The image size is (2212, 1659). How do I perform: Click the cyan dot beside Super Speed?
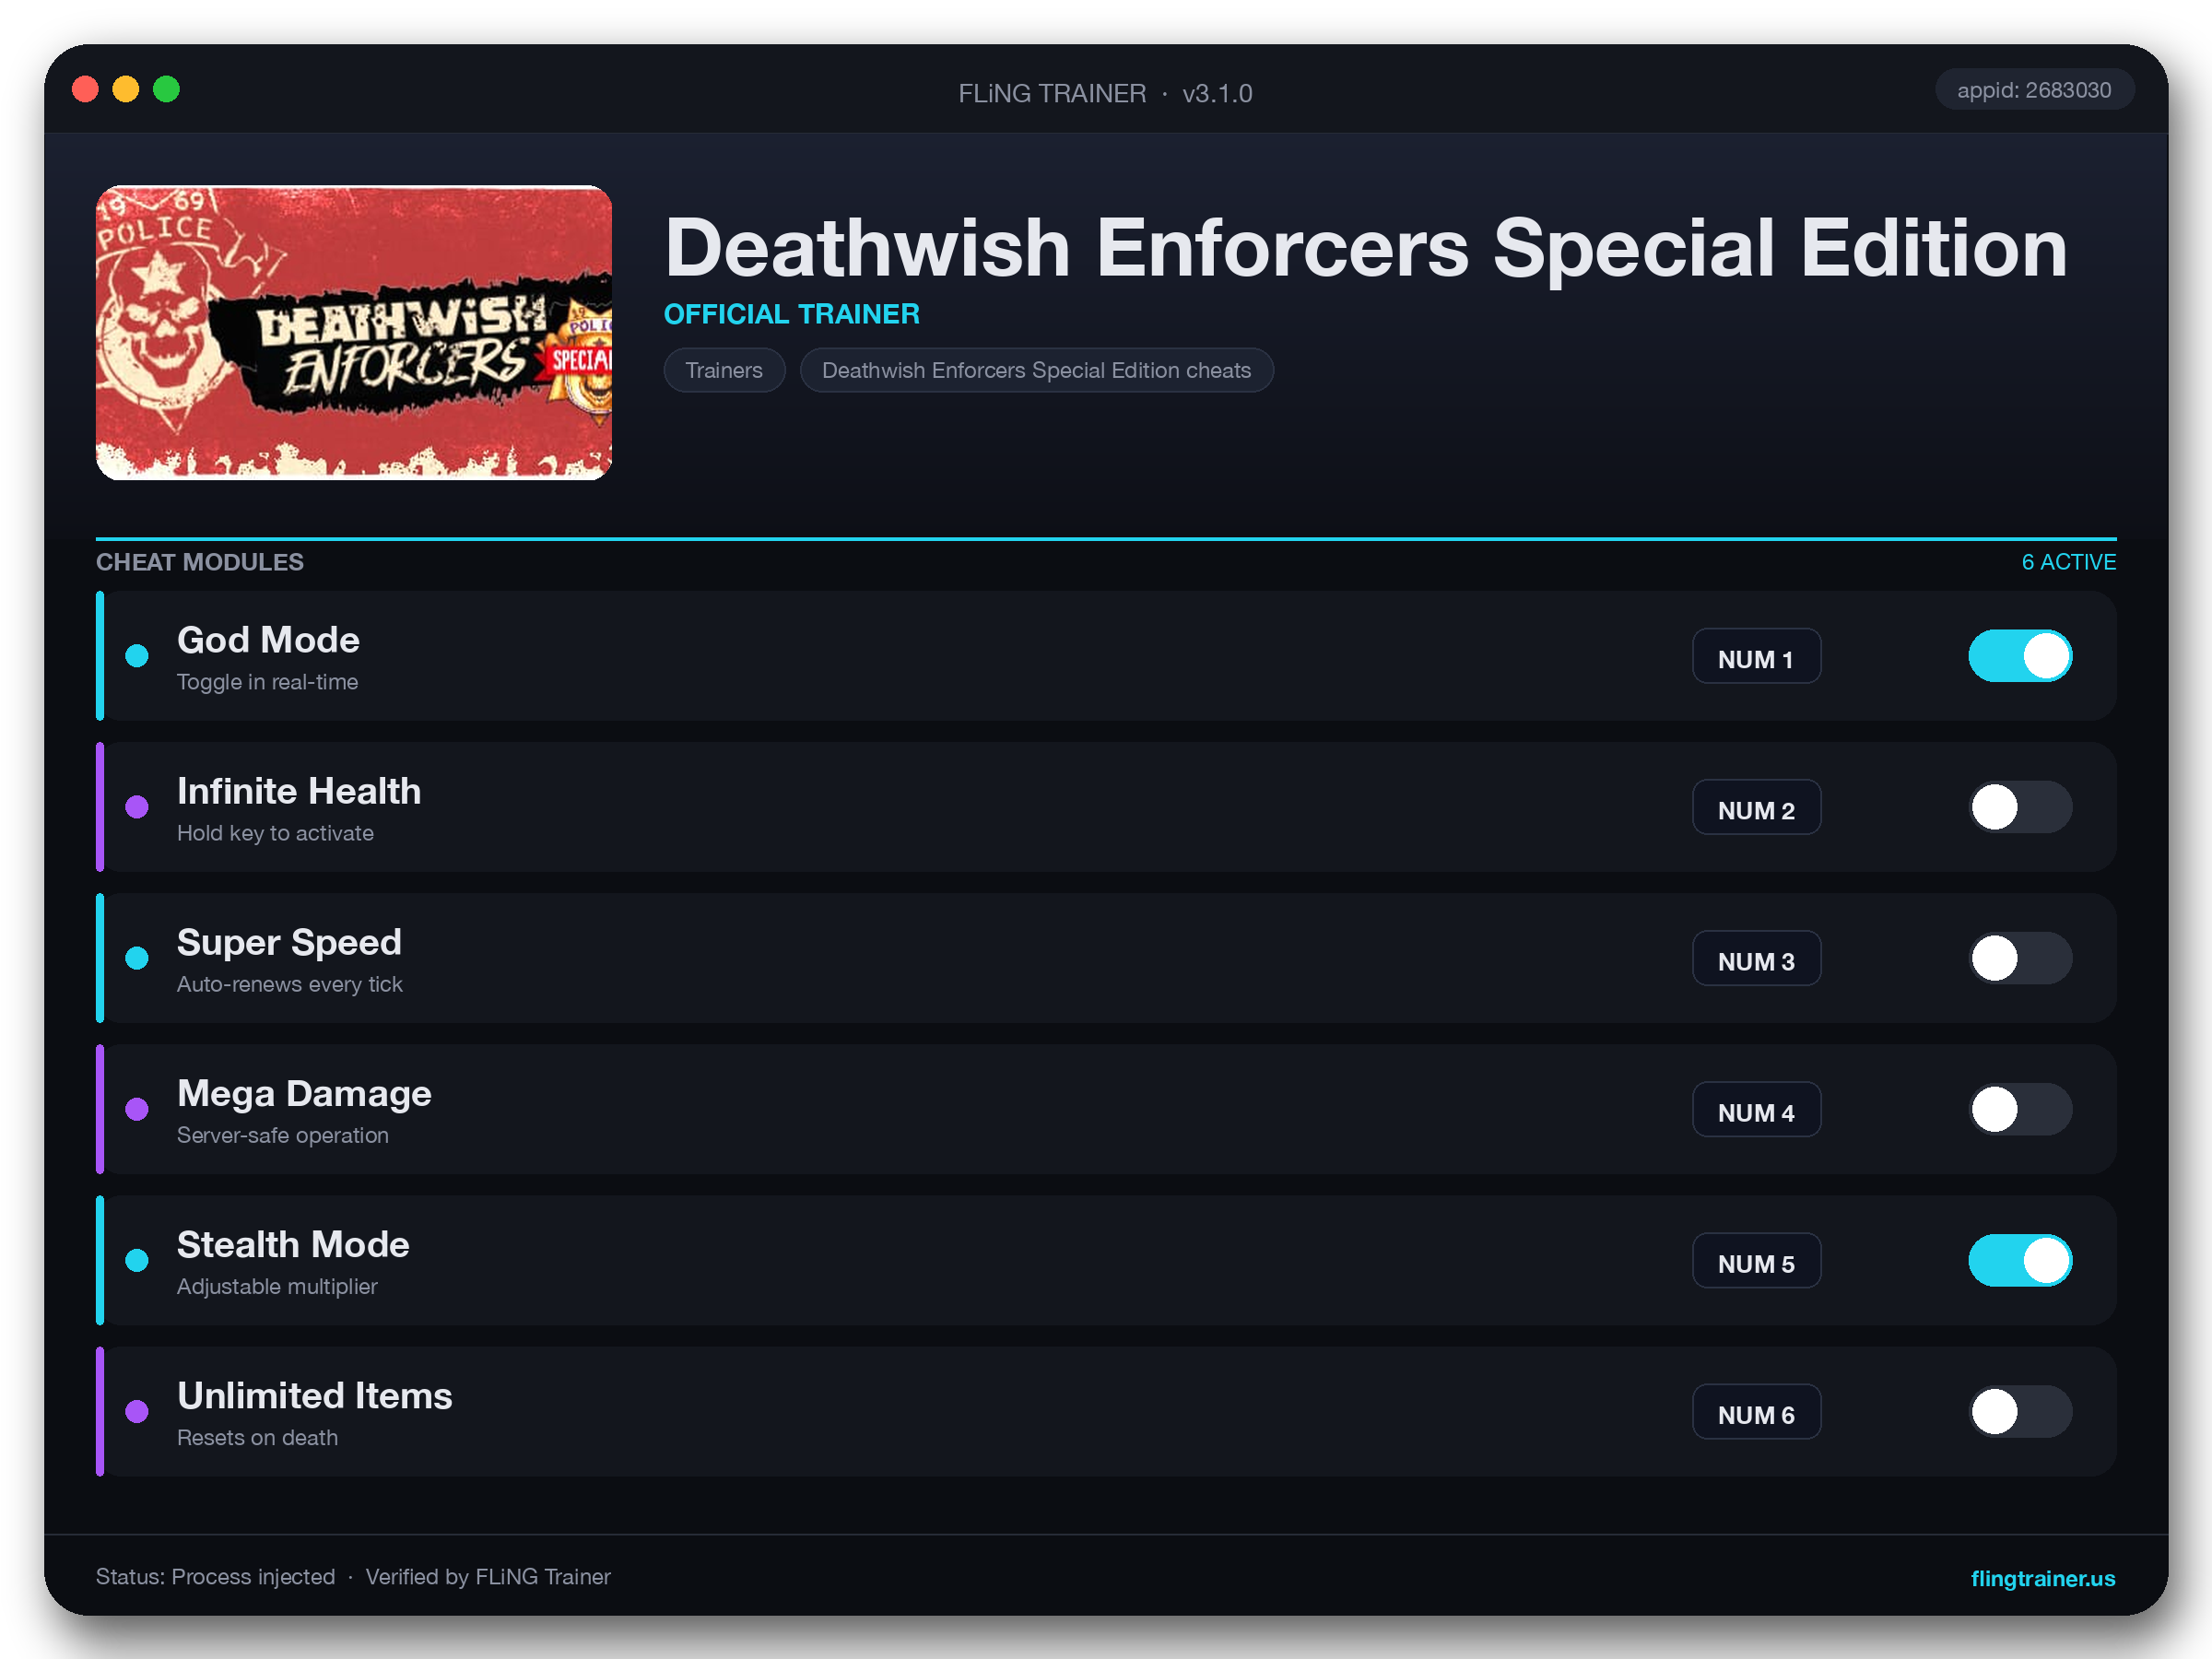(137, 958)
